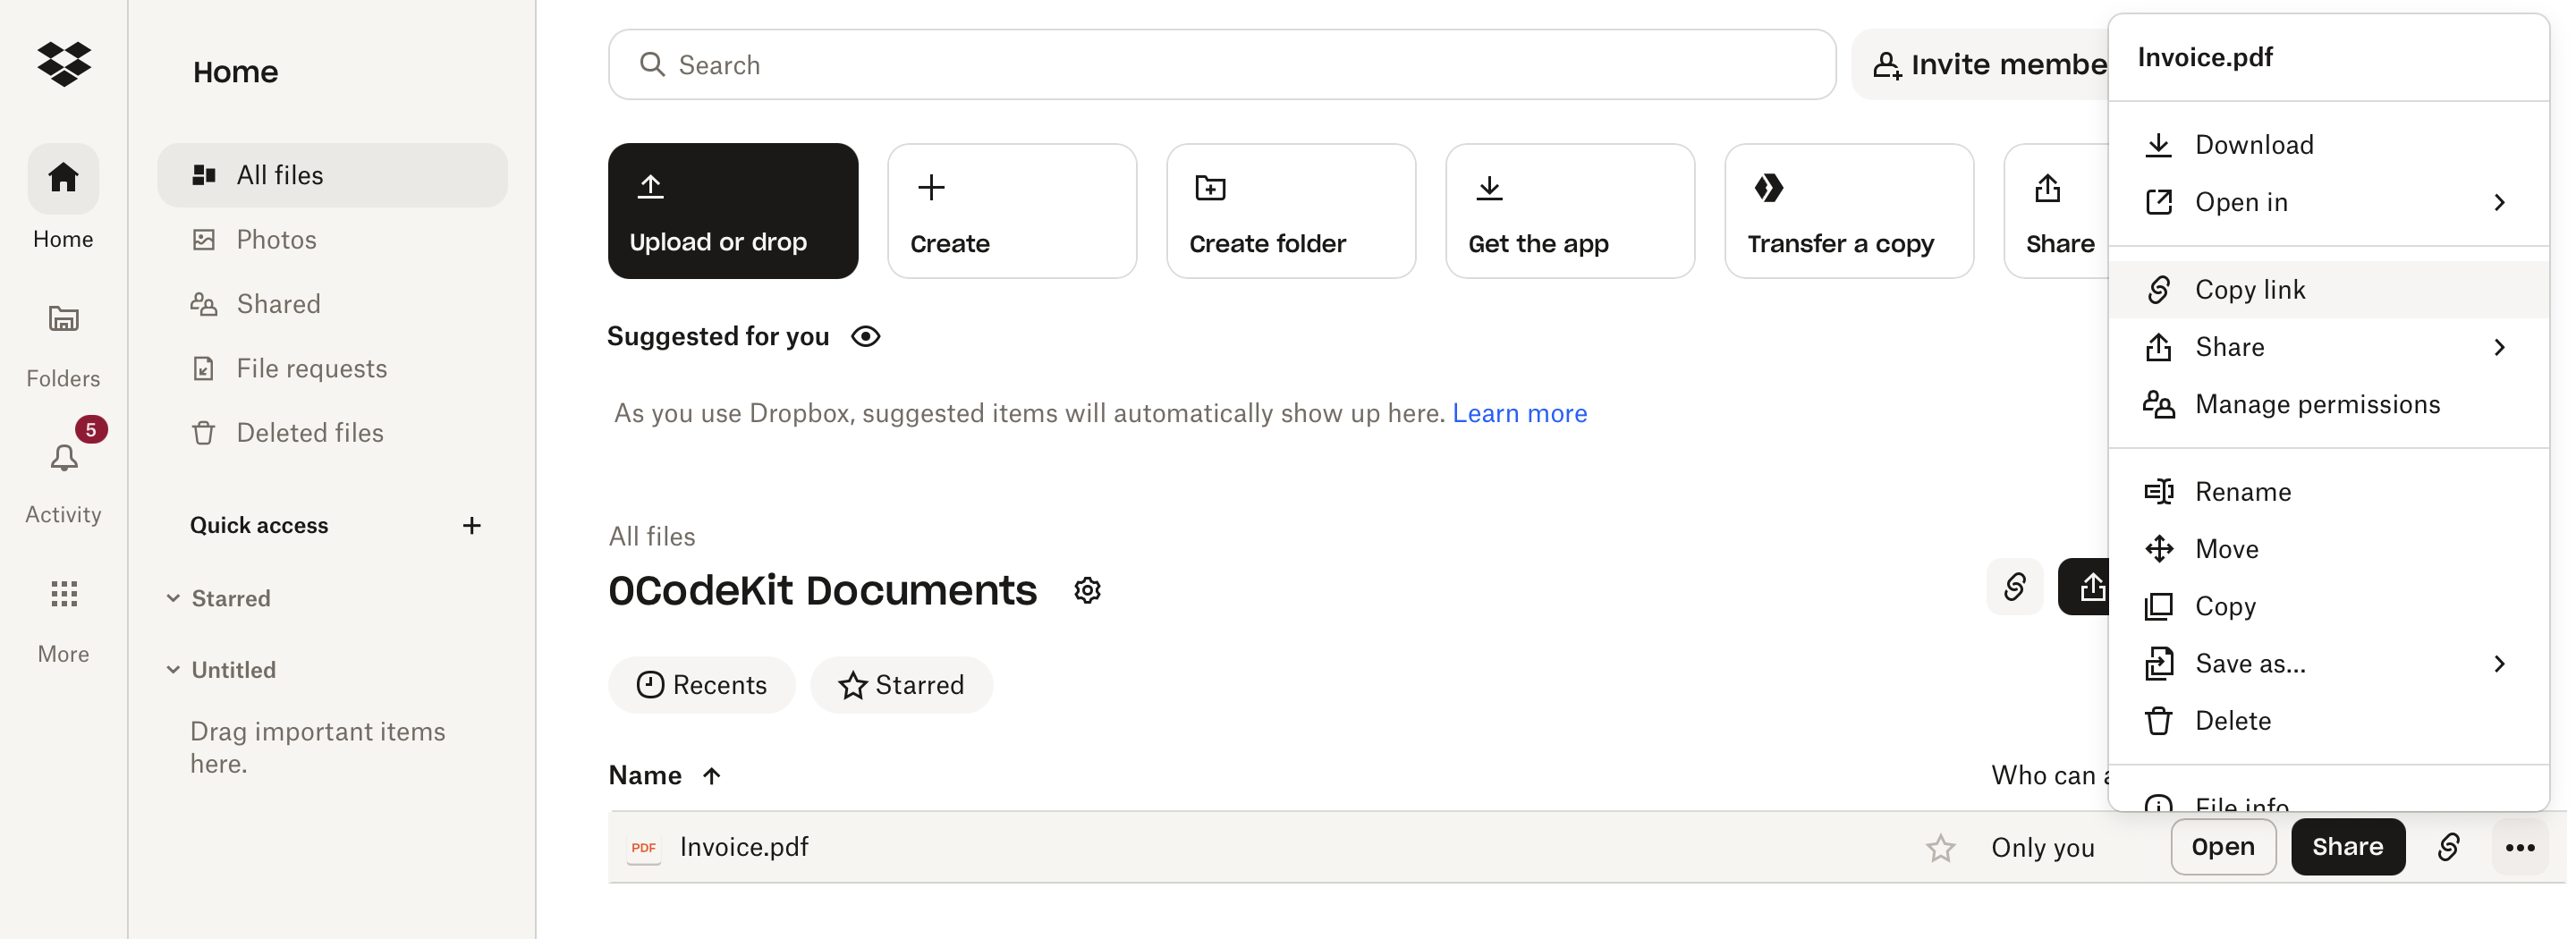Click the Create button
The image size is (2576, 939).
pyautogui.click(x=1011, y=211)
